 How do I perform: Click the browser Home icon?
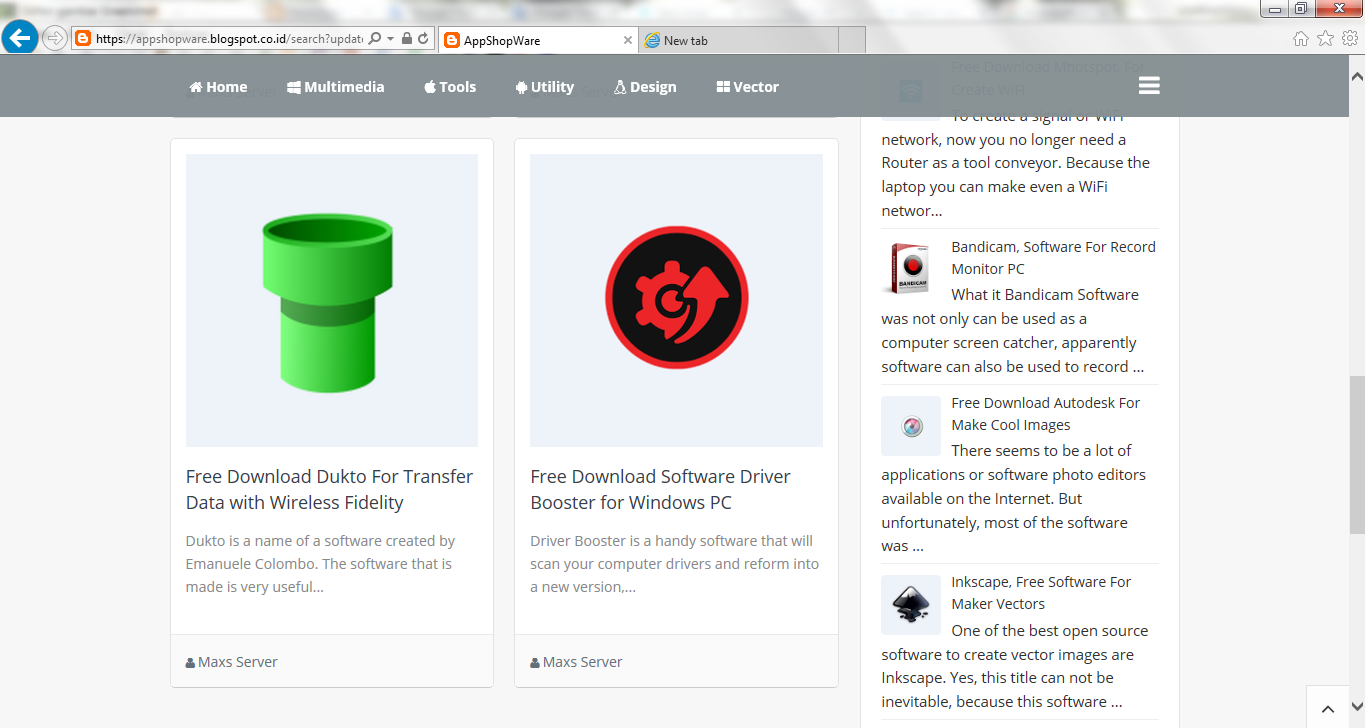(x=1300, y=39)
